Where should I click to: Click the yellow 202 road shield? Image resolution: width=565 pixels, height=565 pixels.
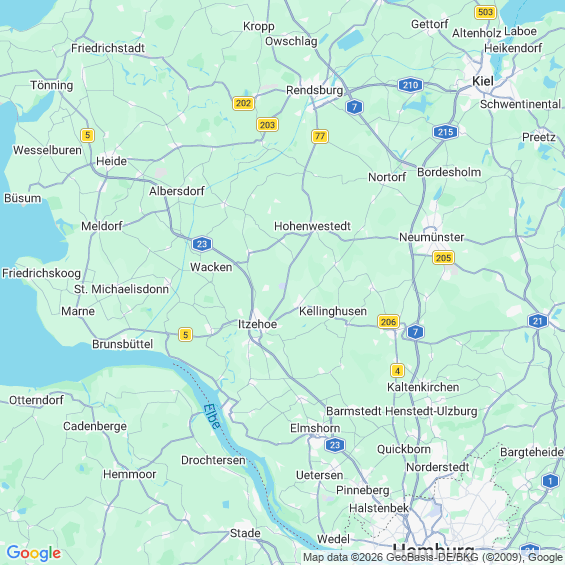tap(243, 103)
